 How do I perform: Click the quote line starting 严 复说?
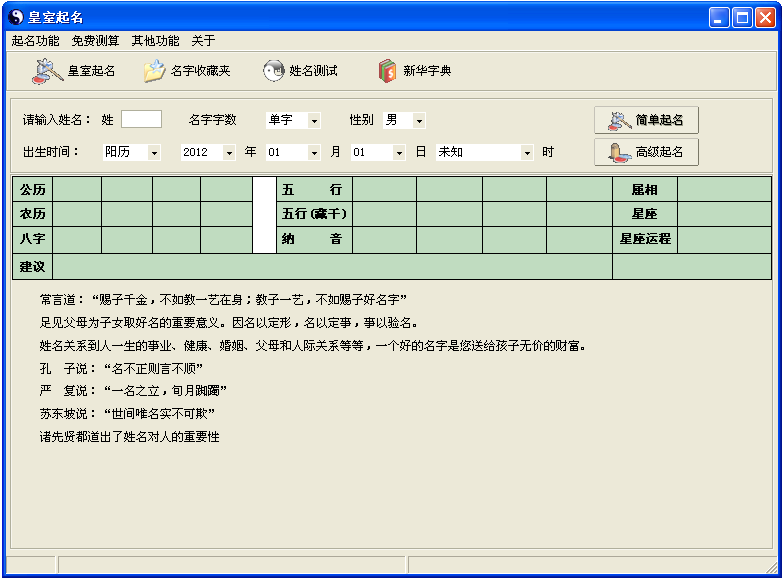[133, 390]
